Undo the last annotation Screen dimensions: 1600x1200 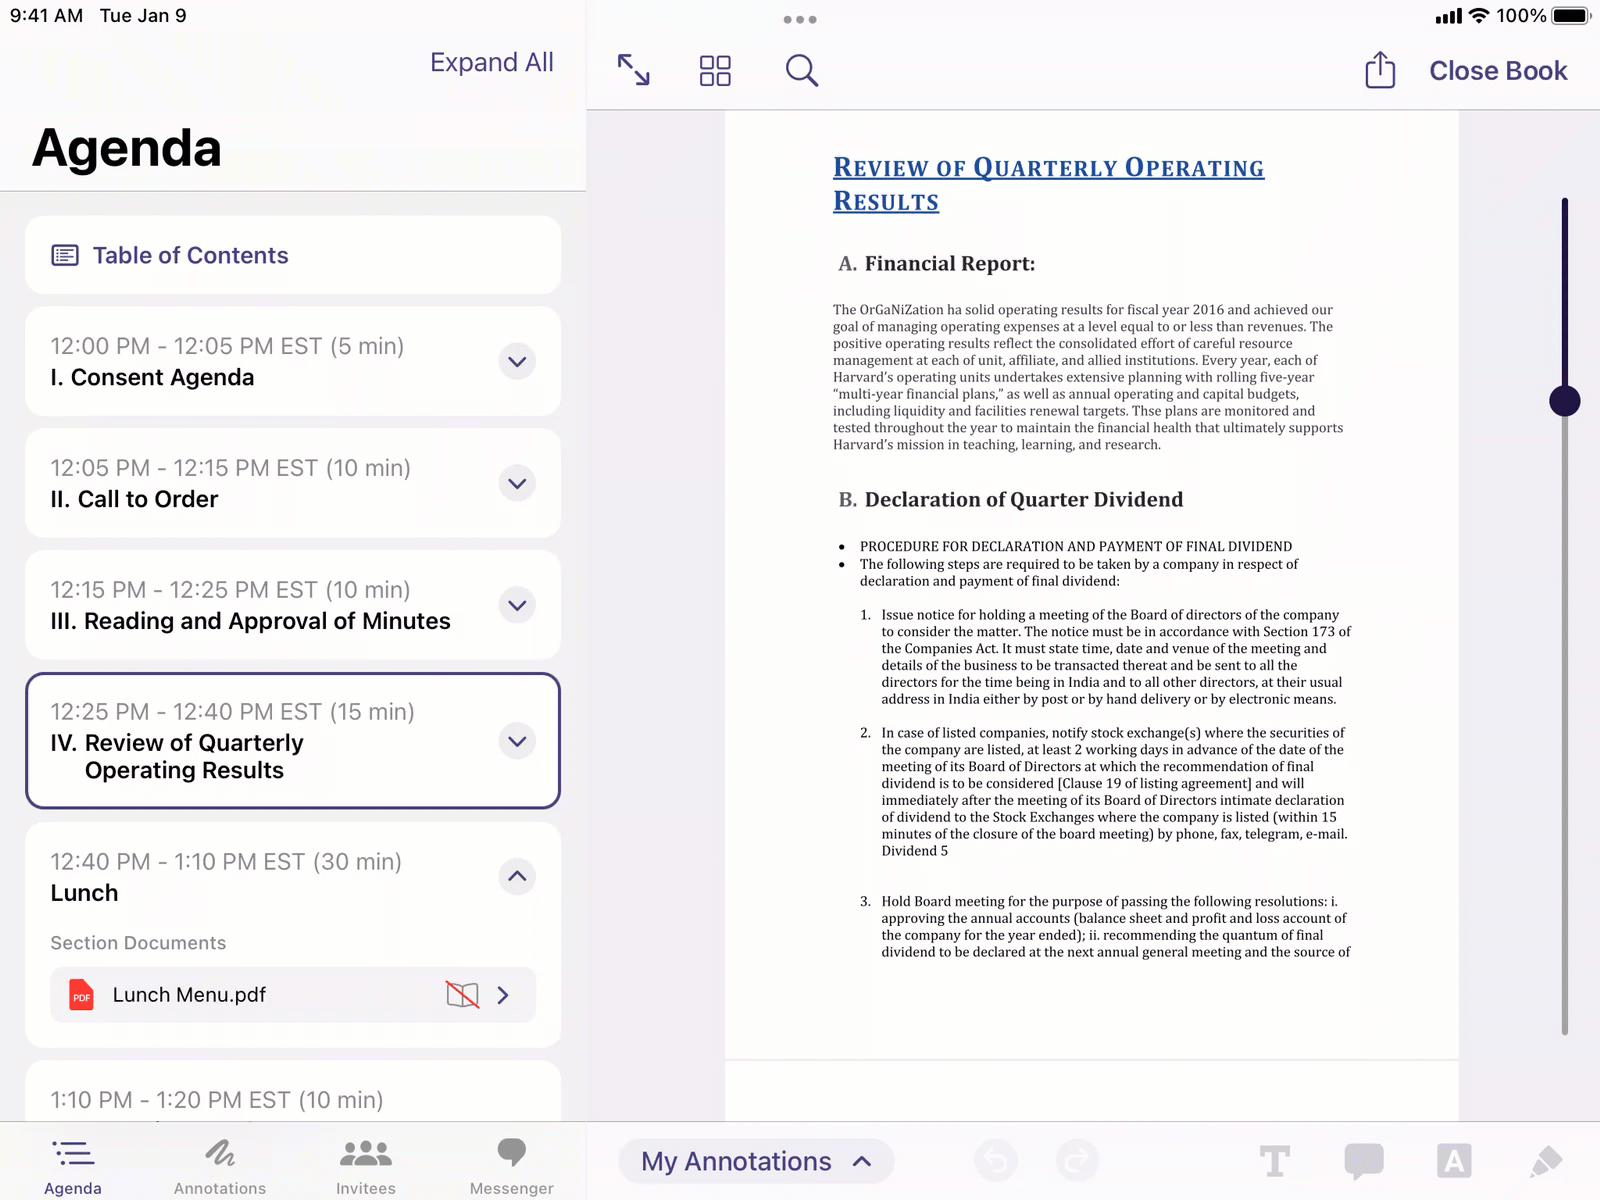click(x=996, y=1161)
